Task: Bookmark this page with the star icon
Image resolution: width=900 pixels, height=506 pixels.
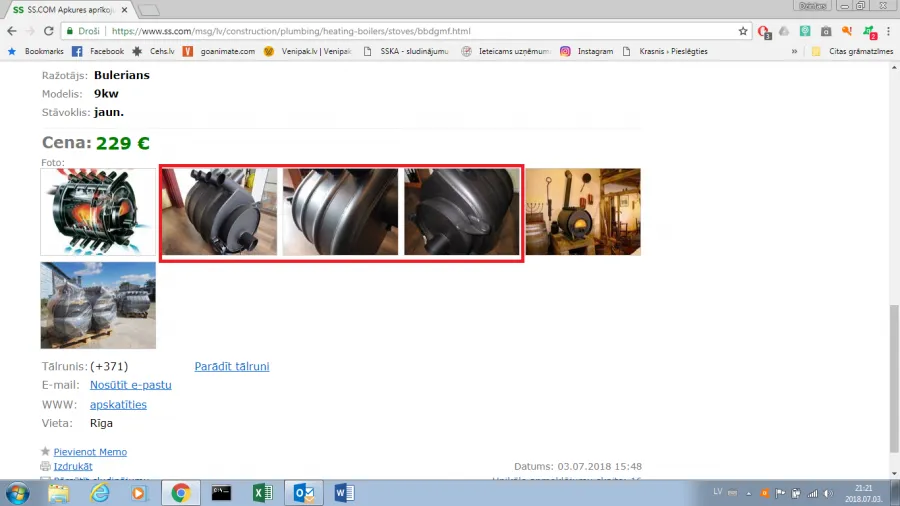Action: click(x=743, y=31)
